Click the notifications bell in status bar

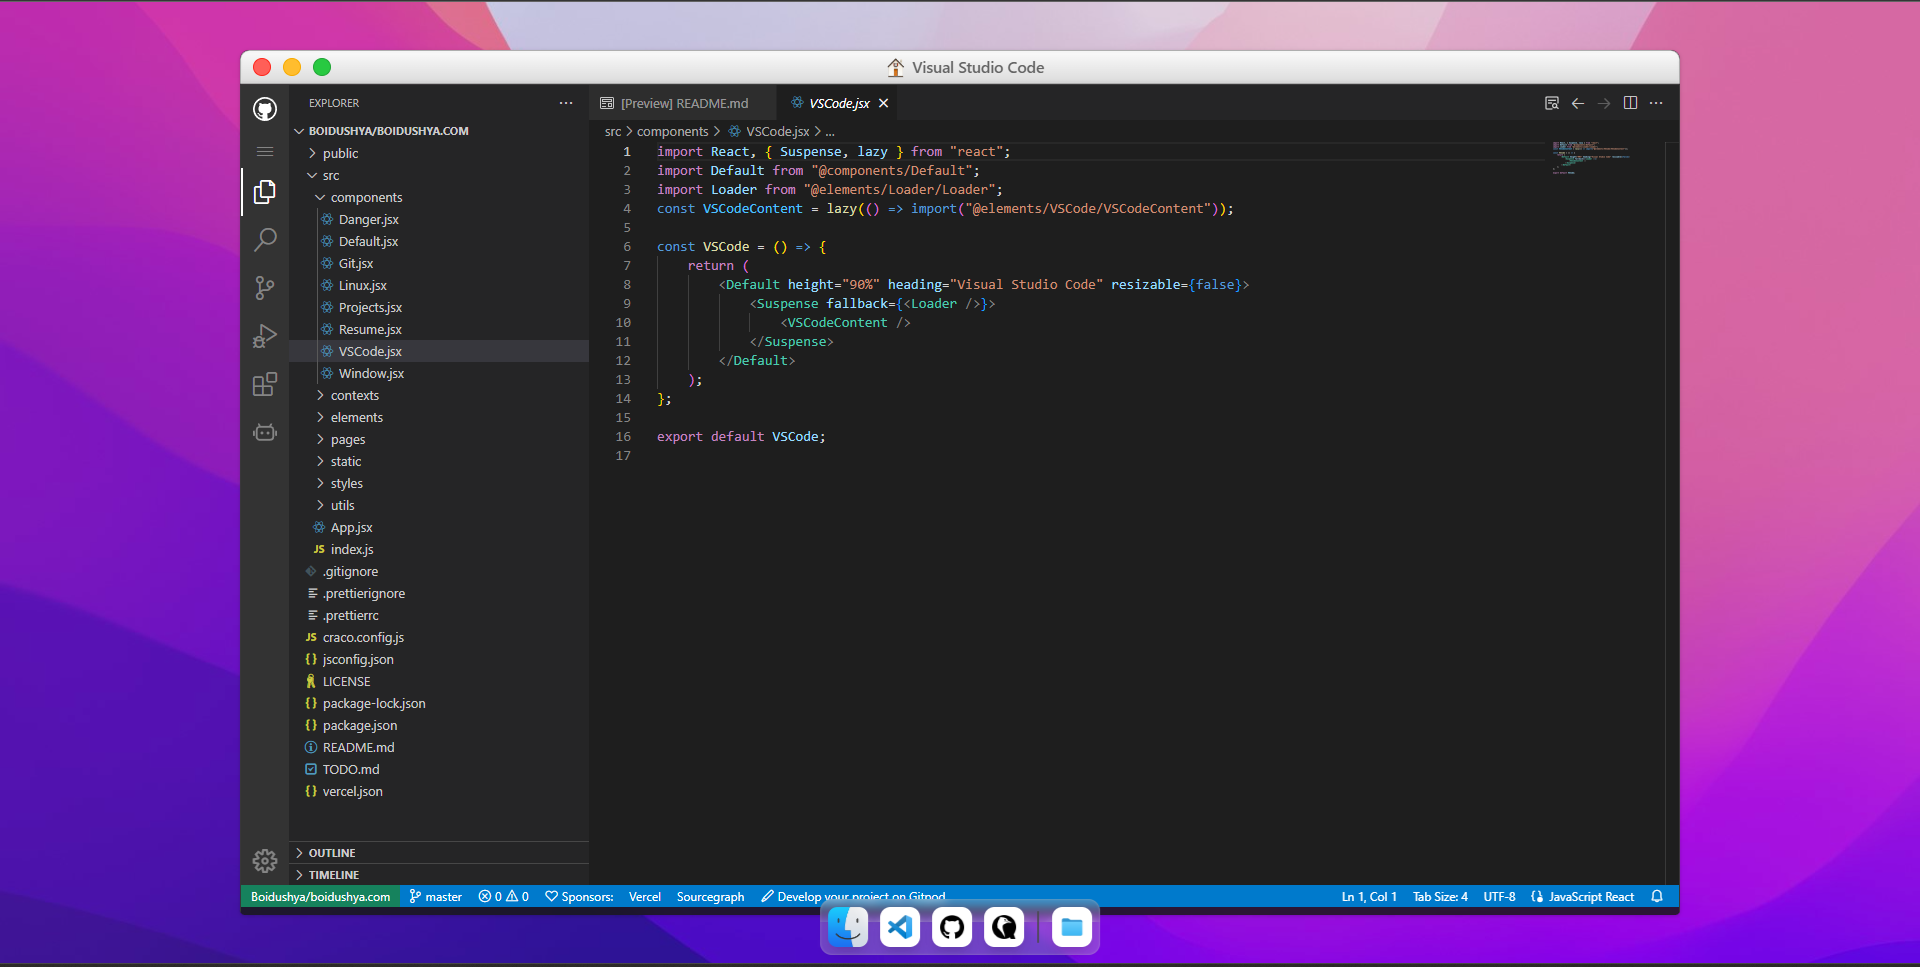point(1657,896)
